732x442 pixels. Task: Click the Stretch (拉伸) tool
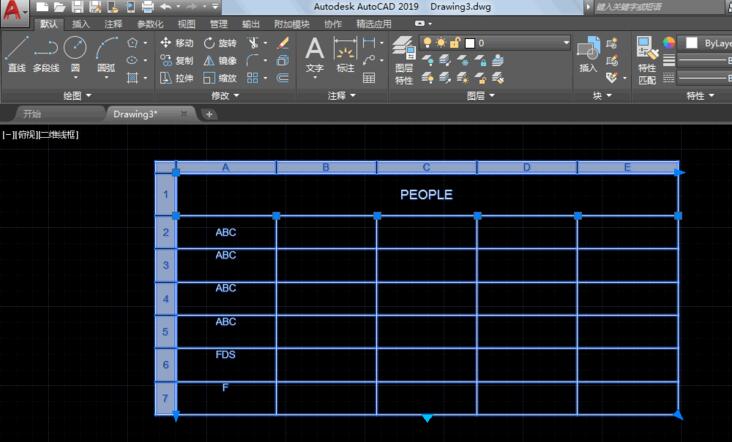click(176, 78)
